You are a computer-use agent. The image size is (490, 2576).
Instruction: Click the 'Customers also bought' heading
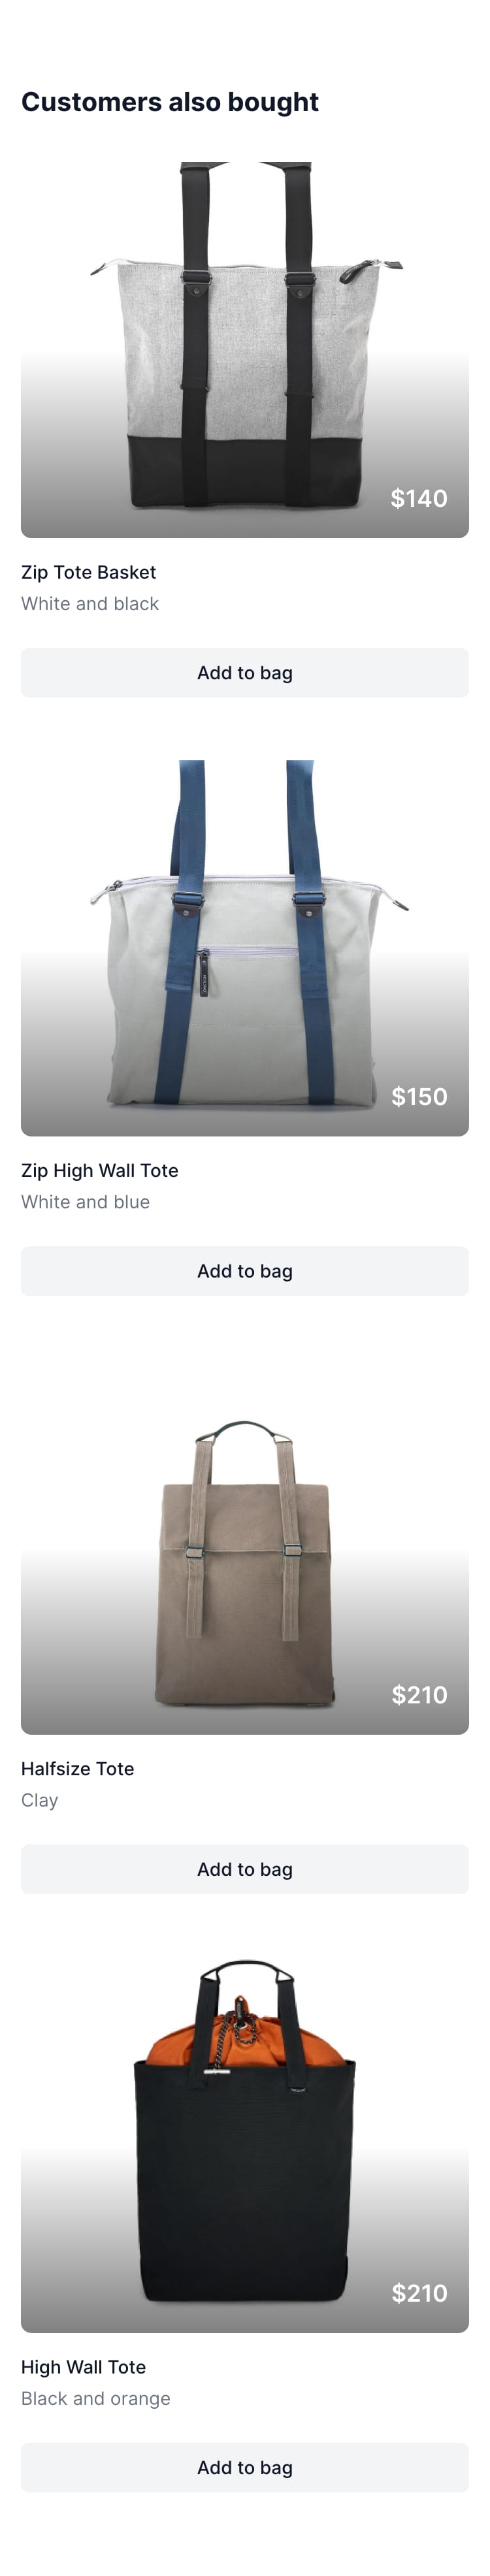point(170,102)
